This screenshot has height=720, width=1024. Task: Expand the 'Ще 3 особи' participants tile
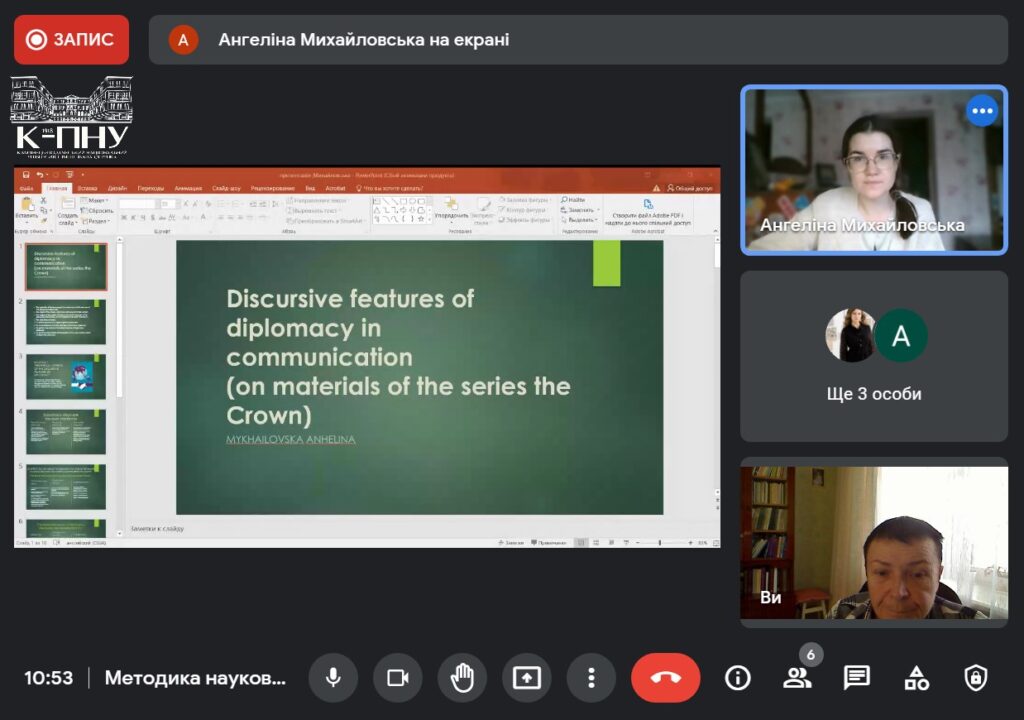pyautogui.click(x=874, y=356)
